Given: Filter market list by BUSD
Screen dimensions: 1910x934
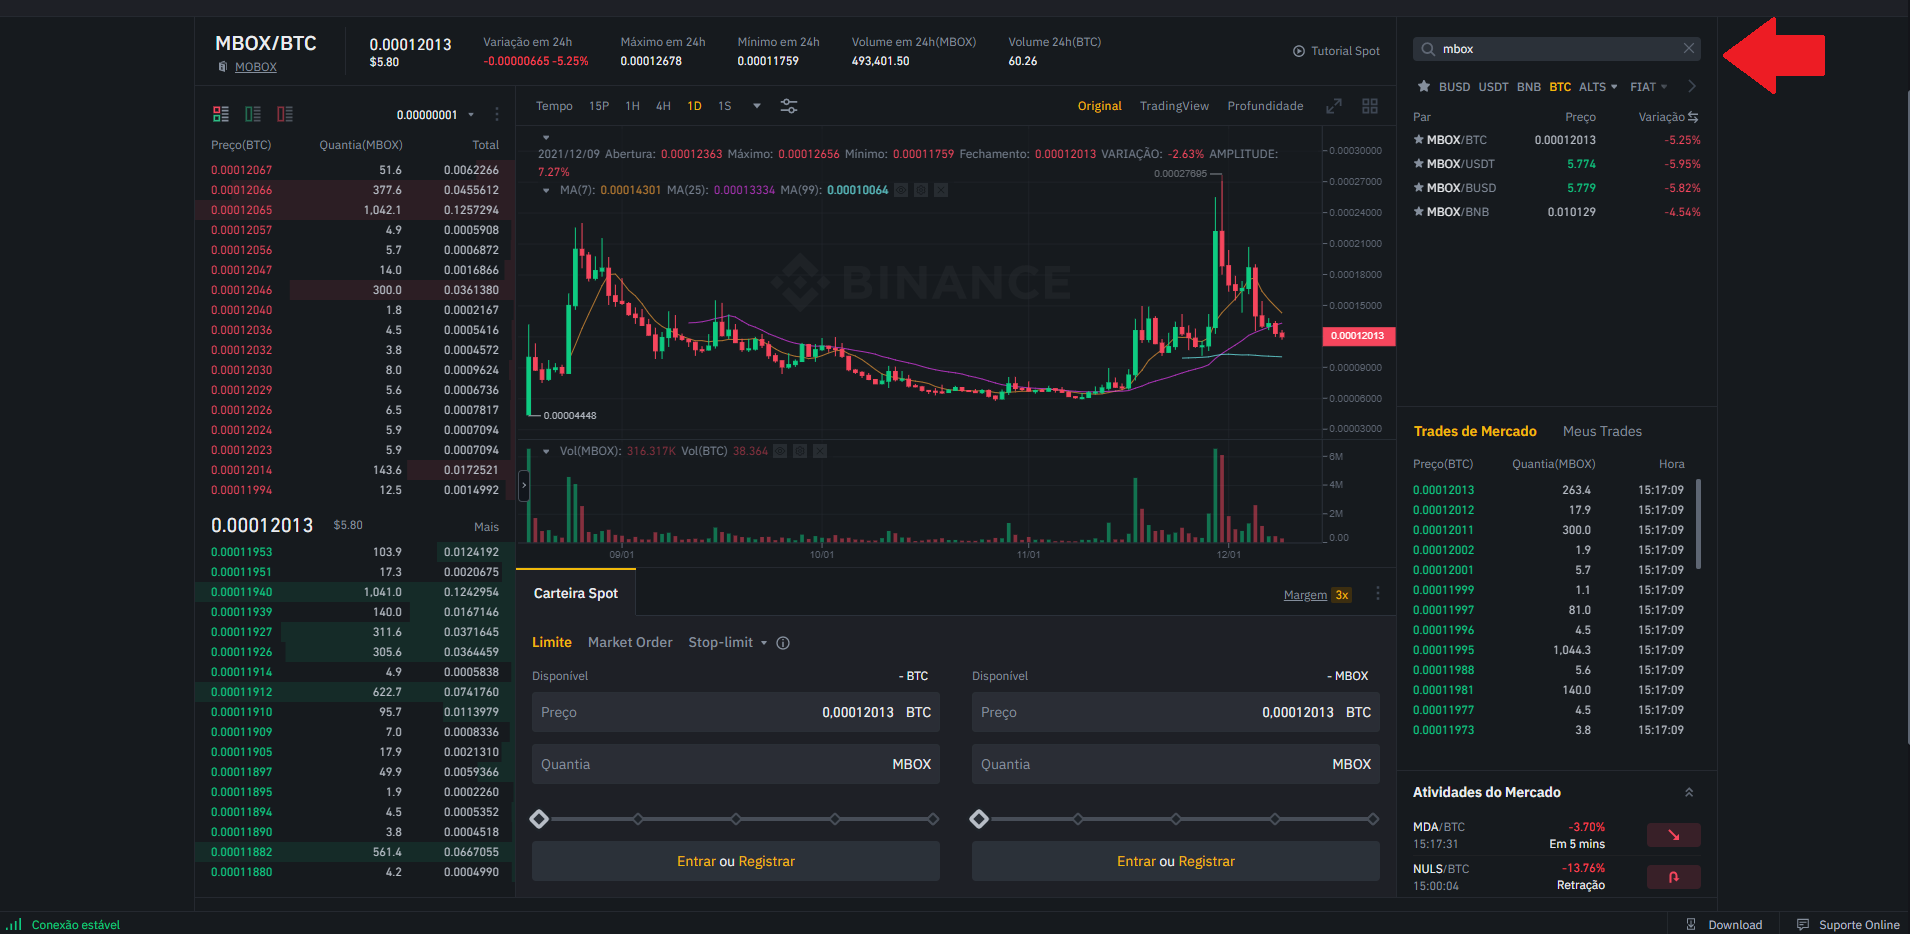Looking at the screenshot, I should point(1454,87).
